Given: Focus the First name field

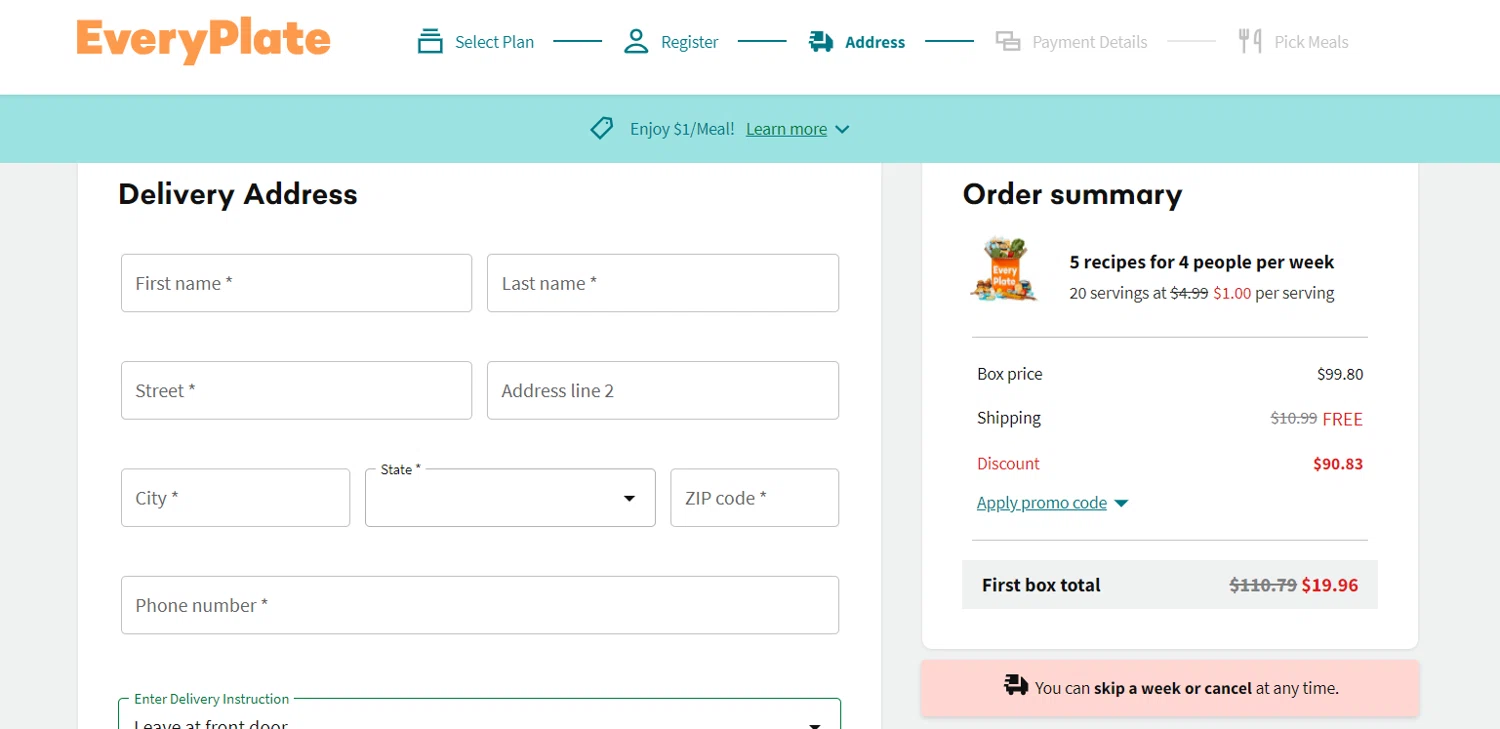Looking at the screenshot, I should (x=296, y=283).
